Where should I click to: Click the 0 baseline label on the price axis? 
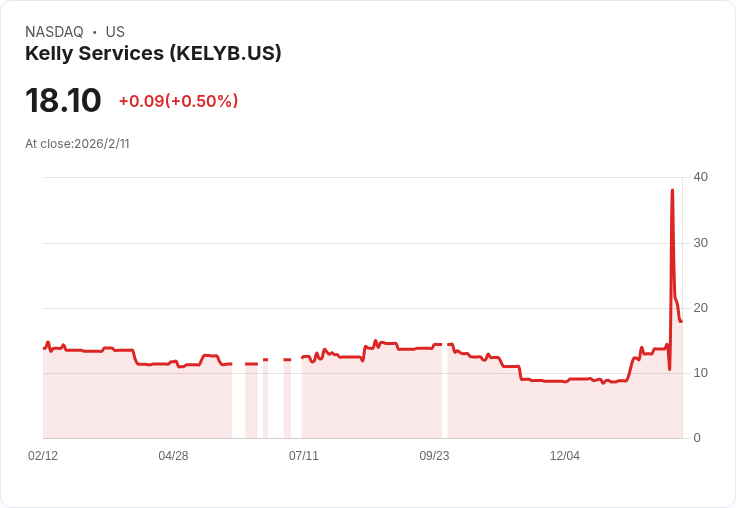coord(697,438)
